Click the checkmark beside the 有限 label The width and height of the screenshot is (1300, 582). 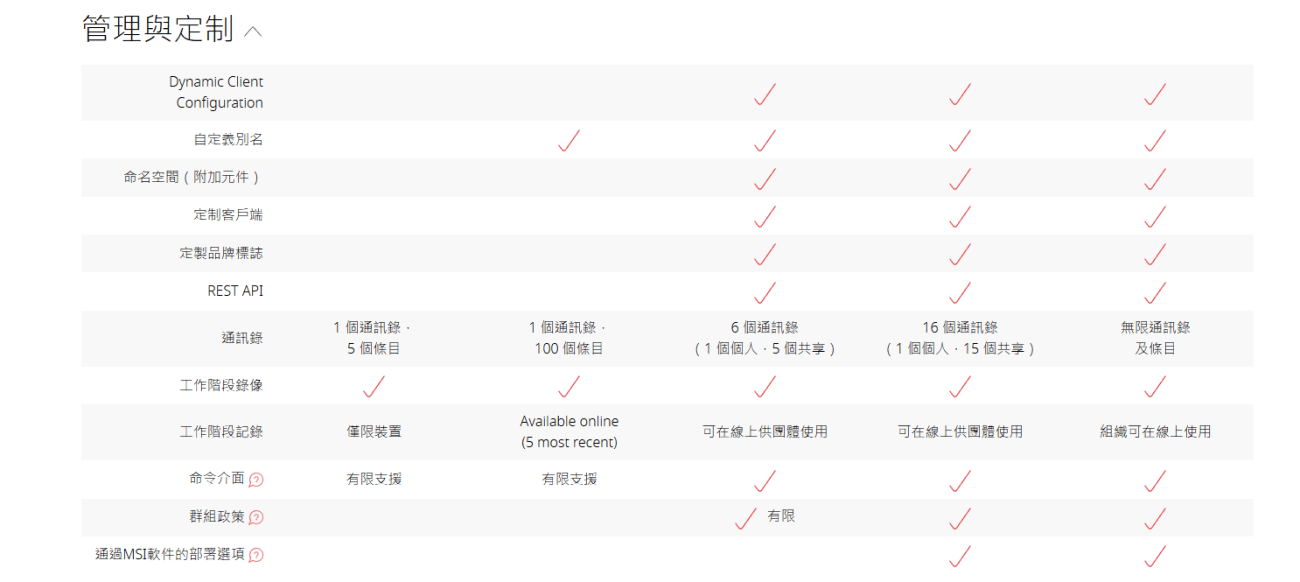(x=745, y=518)
